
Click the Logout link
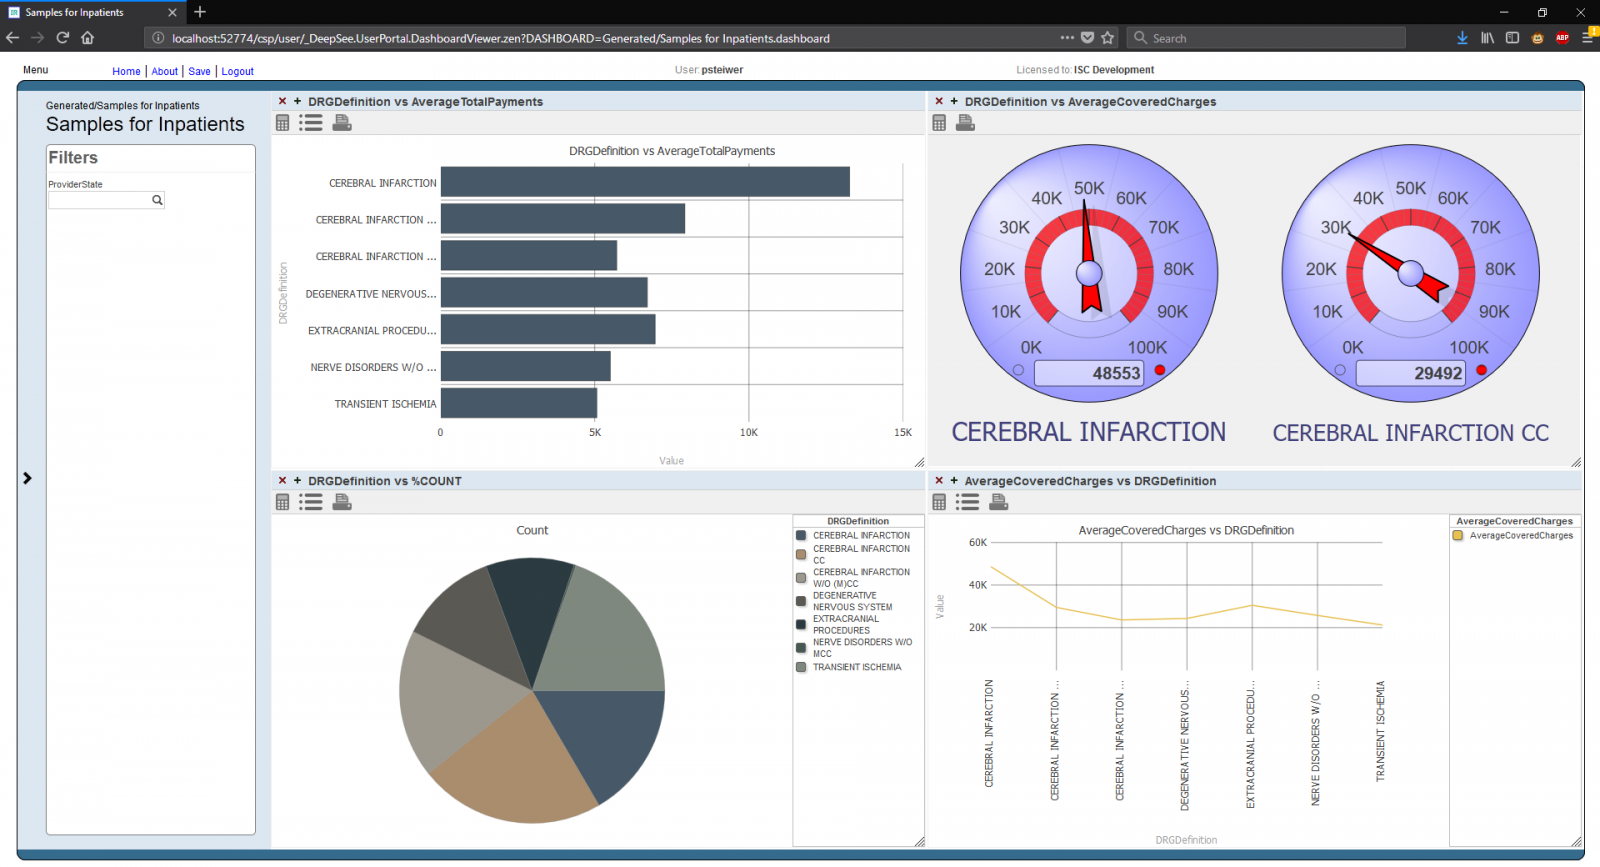pos(237,71)
